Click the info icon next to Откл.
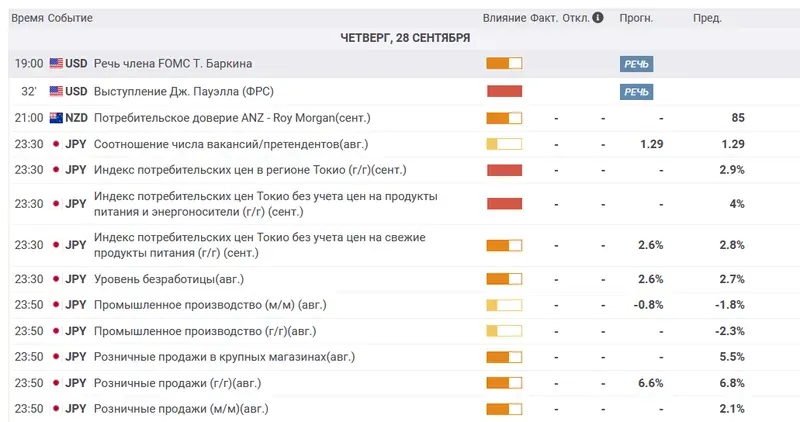This screenshot has width=800, height=422. point(598,17)
